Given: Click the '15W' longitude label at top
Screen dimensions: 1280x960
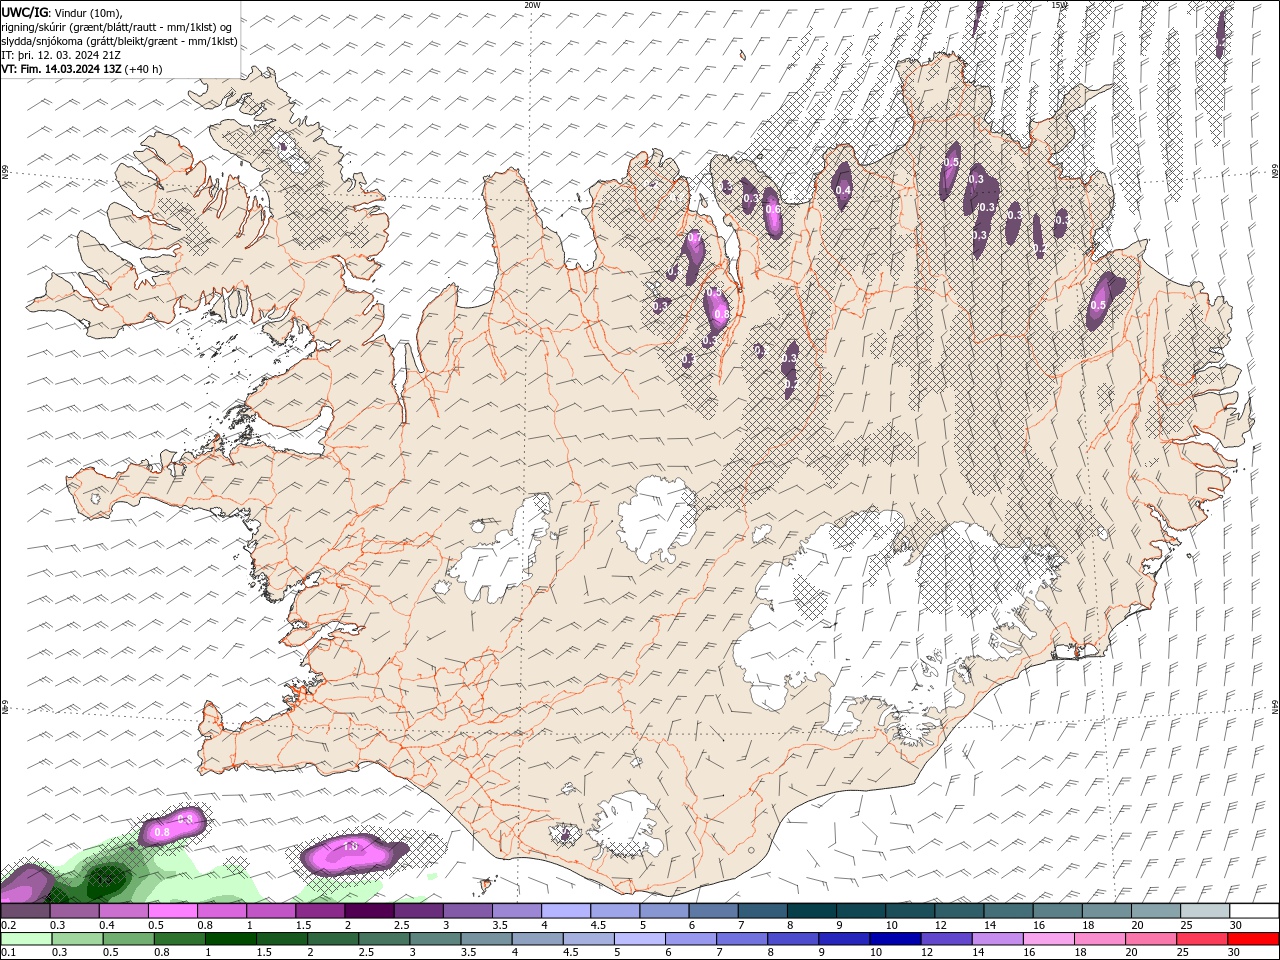Looking at the screenshot, I should (1059, 5).
